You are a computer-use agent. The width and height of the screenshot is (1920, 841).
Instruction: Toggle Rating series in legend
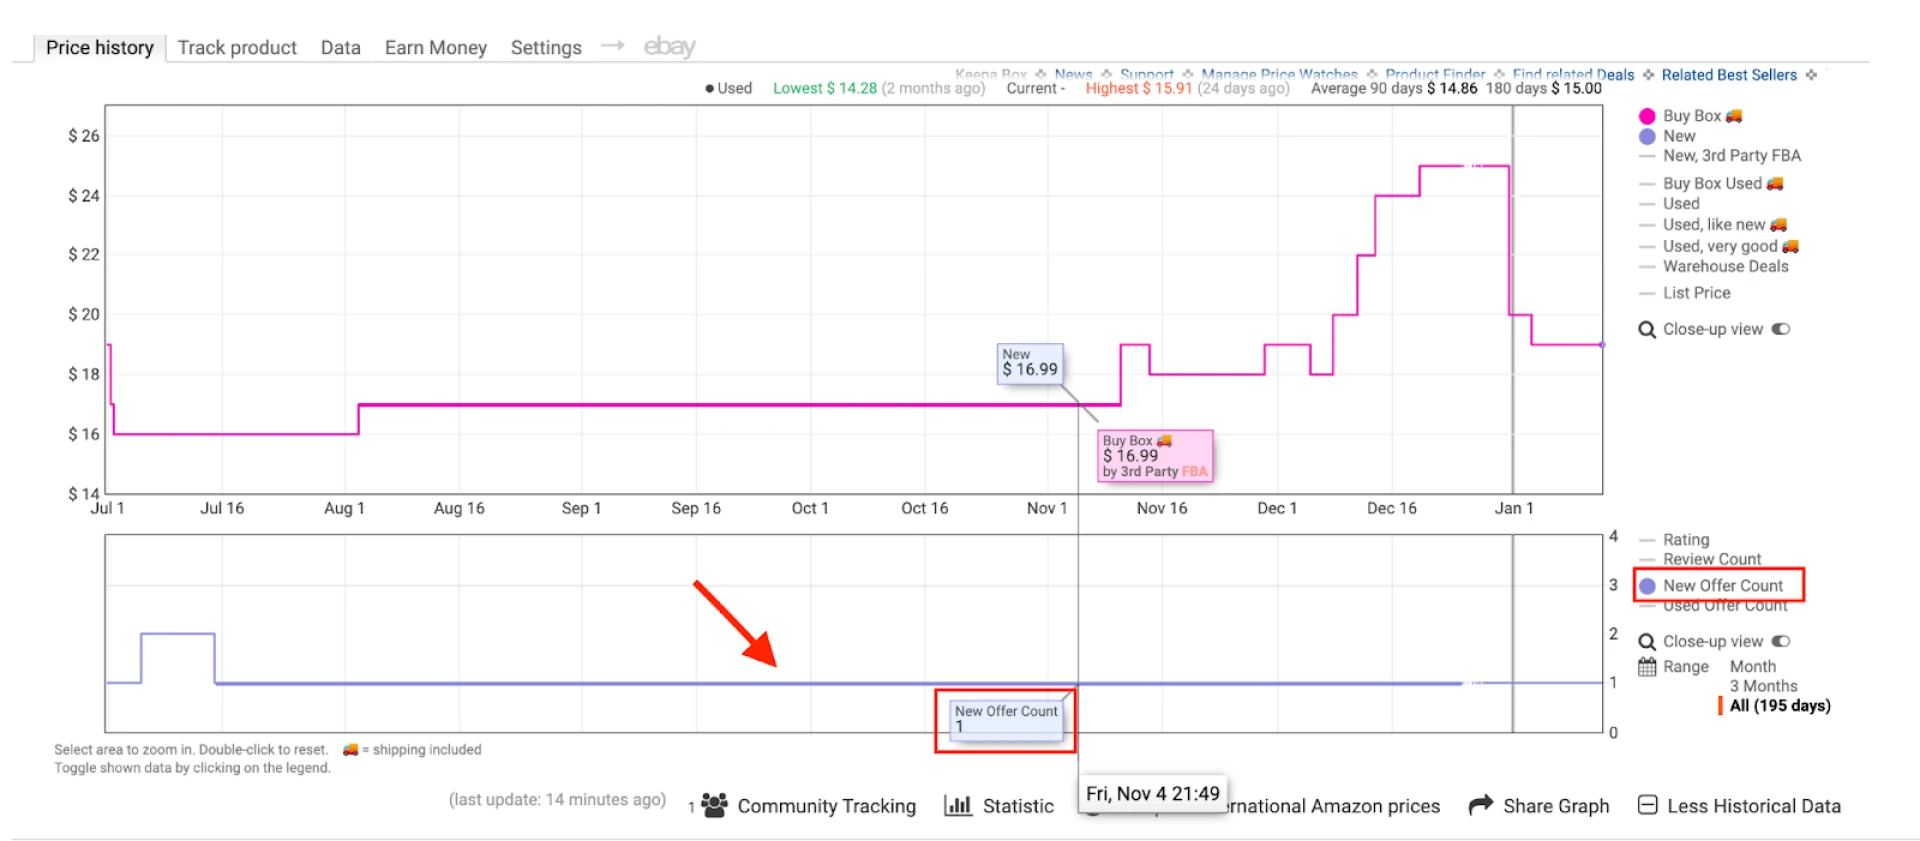click(1685, 539)
